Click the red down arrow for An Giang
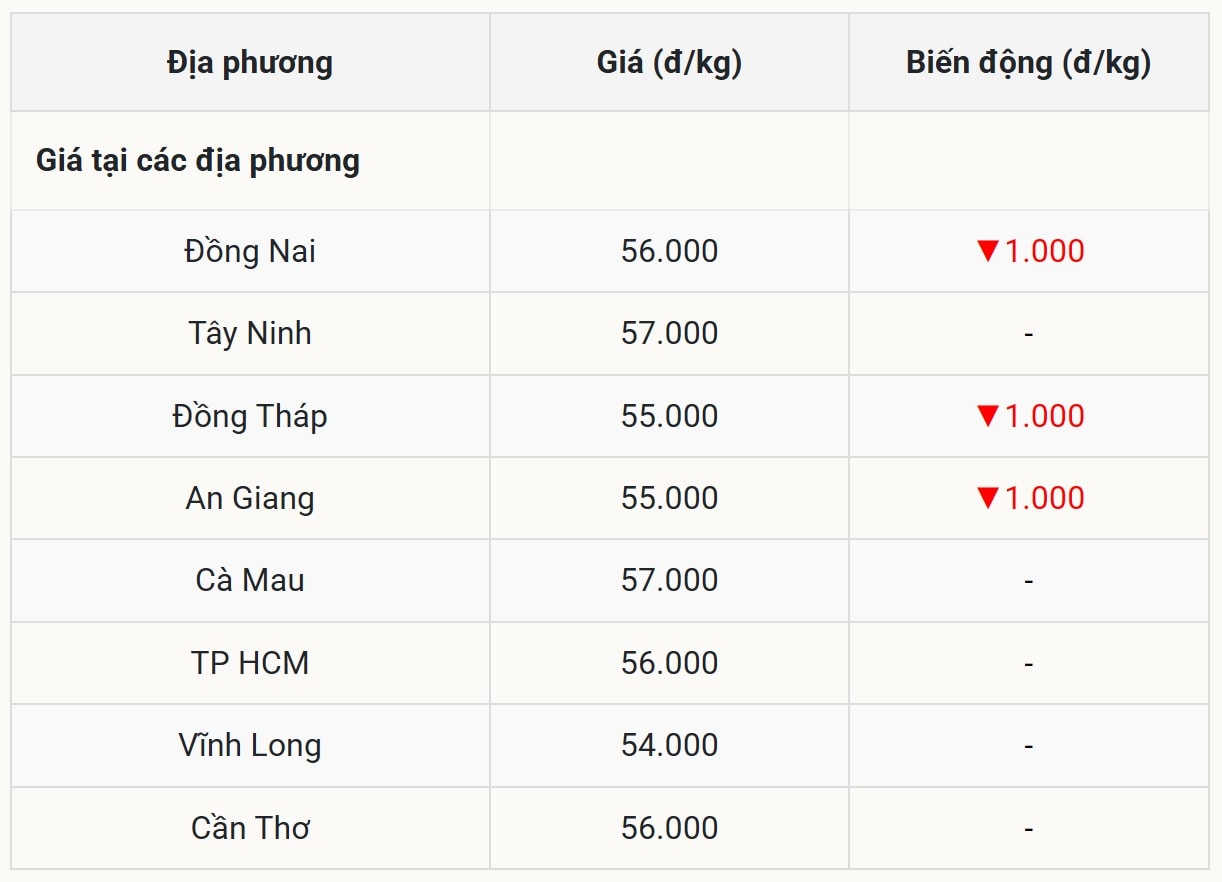Viewport: 1222px width, 882px height. 988,498
